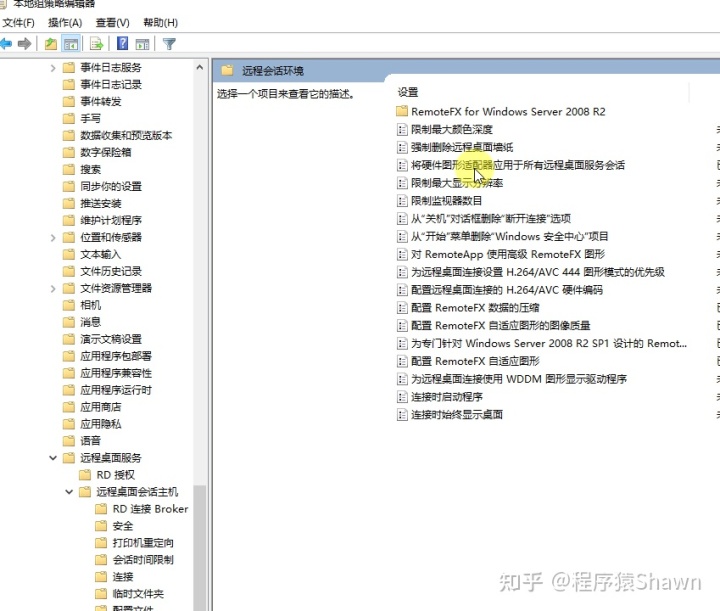
Task: Expand the 事件日志服务 tree node
Action: point(53,68)
